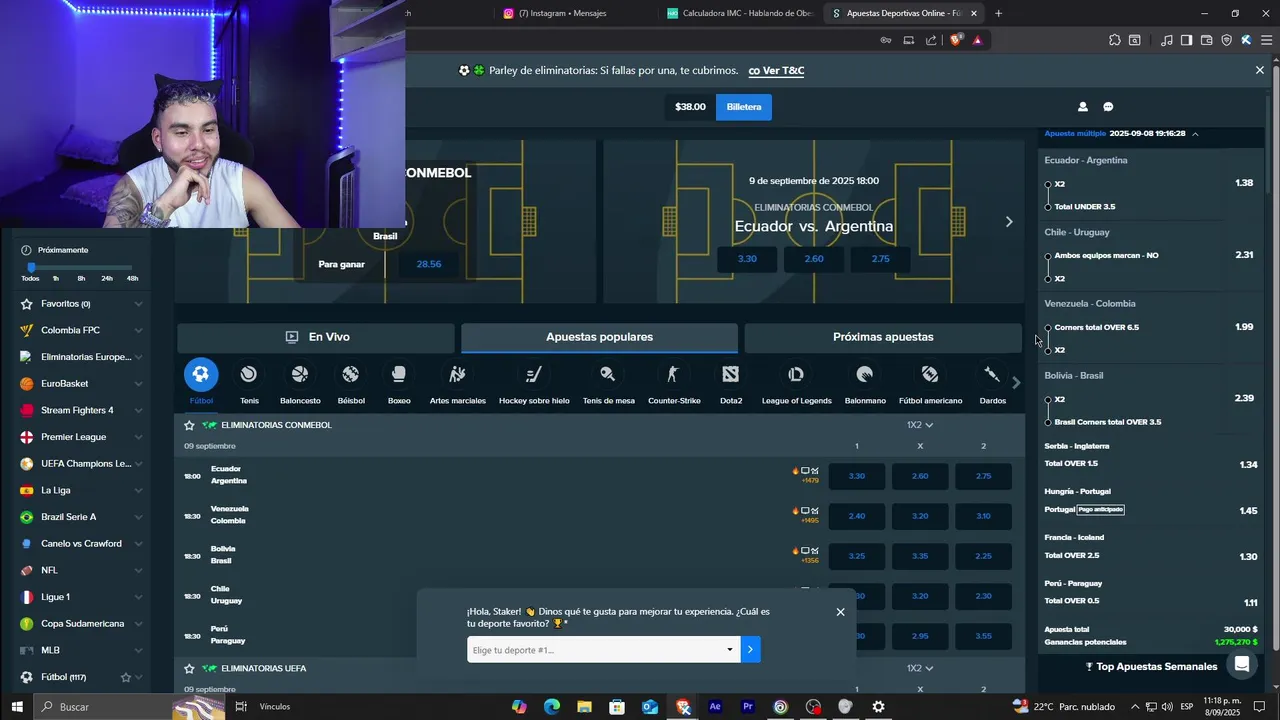Switch to the Próximas apuestas tab
Viewport: 1280px width, 720px height.
click(x=883, y=337)
